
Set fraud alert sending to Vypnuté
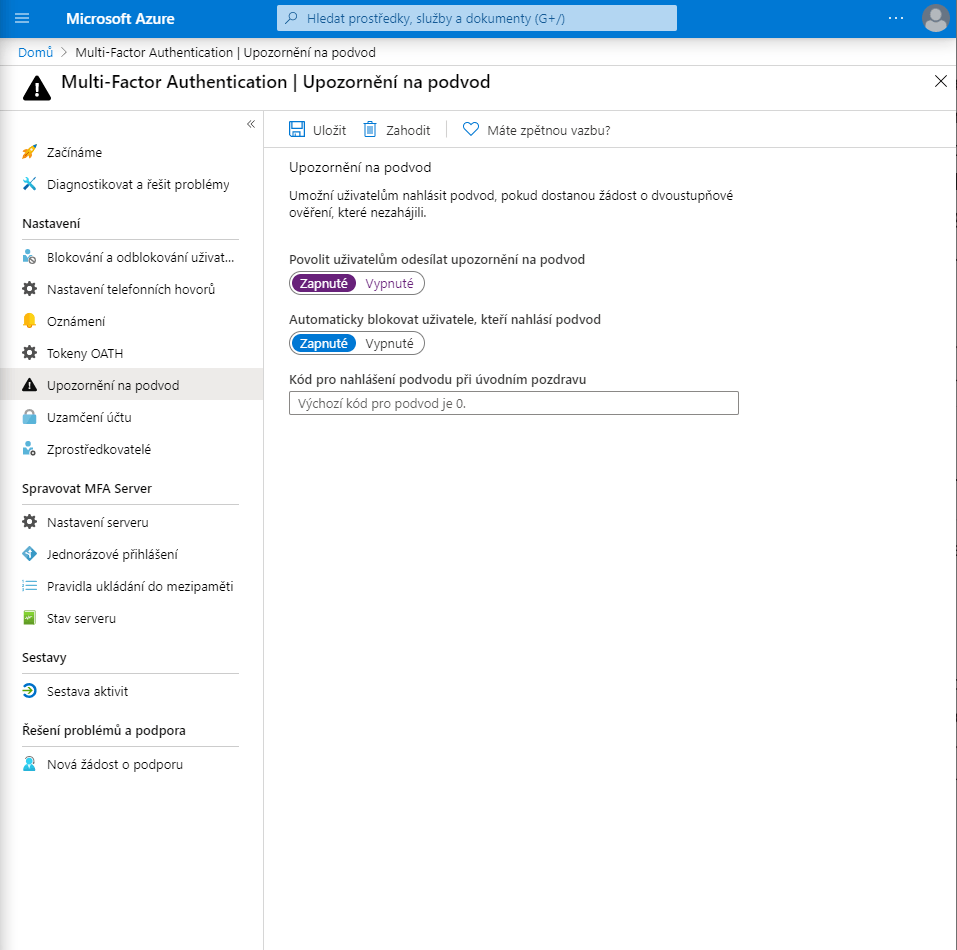(x=389, y=283)
